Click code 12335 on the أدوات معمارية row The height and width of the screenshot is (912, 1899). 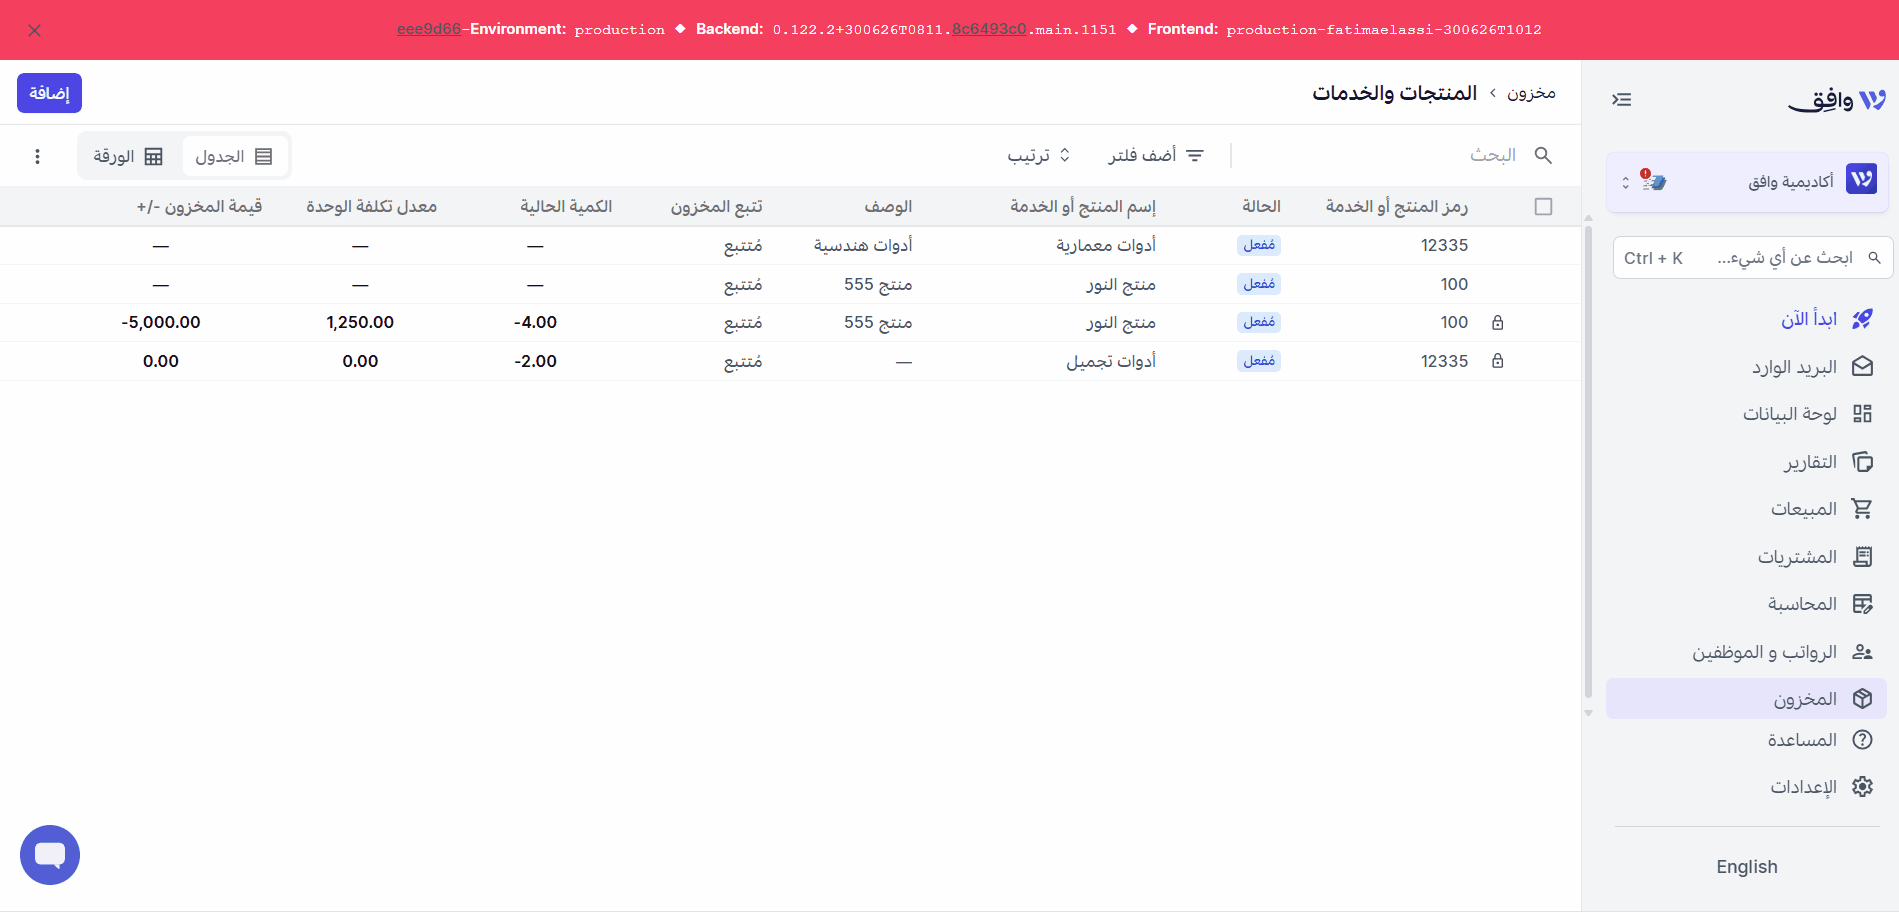[1445, 246]
